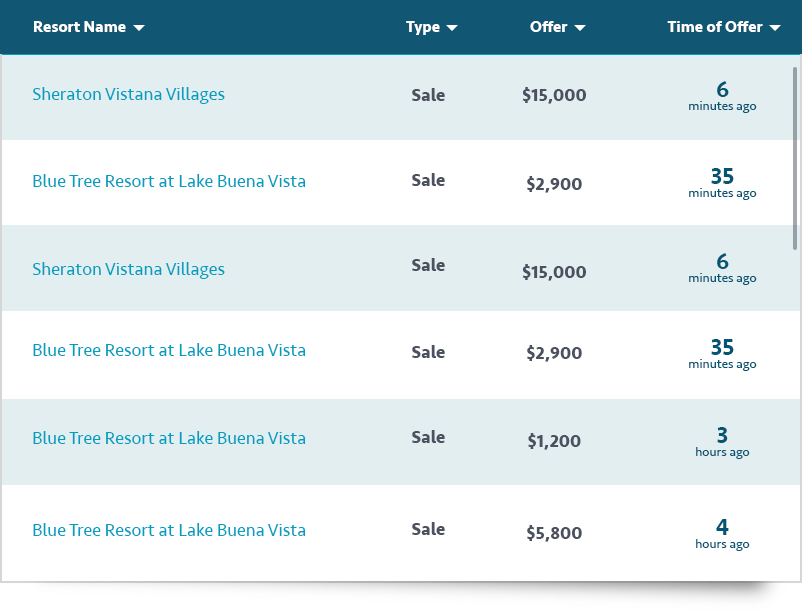Click the $5,800 offer amount
Screen dimensions: 802x611
coord(554,533)
